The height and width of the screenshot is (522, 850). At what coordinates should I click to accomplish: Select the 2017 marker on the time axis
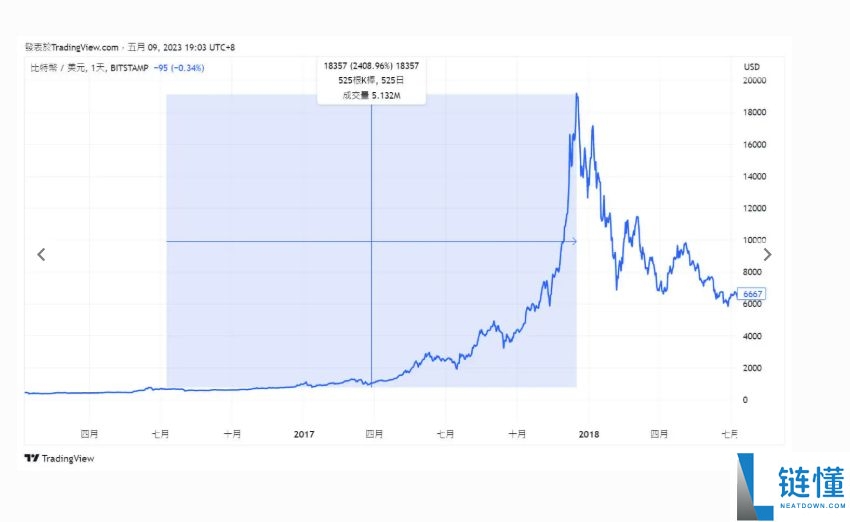pos(304,434)
